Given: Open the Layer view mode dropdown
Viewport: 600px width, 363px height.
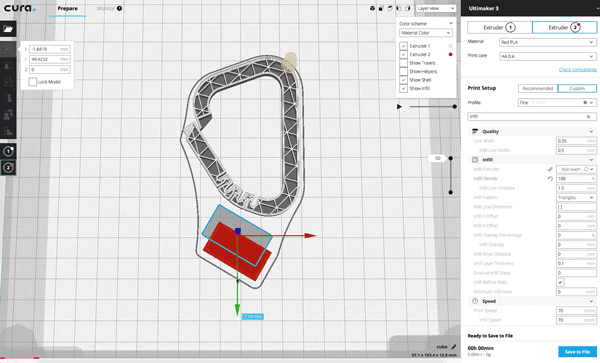Looking at the screenshot, I should pyautogui.click(x=436, y=8).
